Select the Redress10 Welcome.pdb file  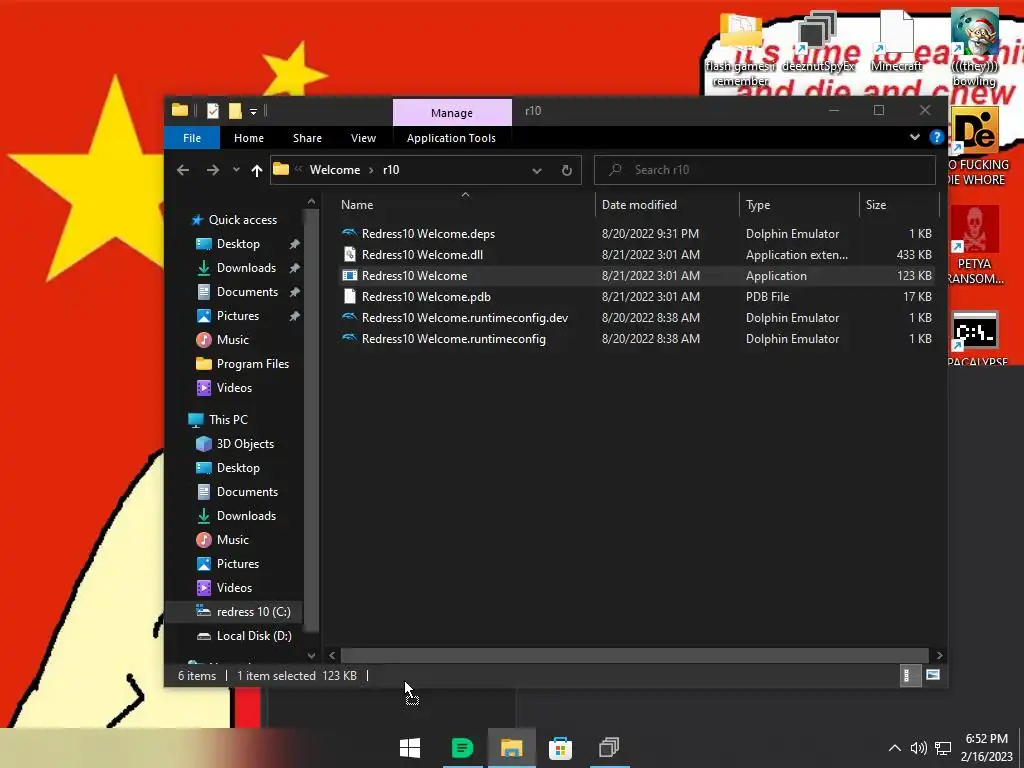point(636,296)
